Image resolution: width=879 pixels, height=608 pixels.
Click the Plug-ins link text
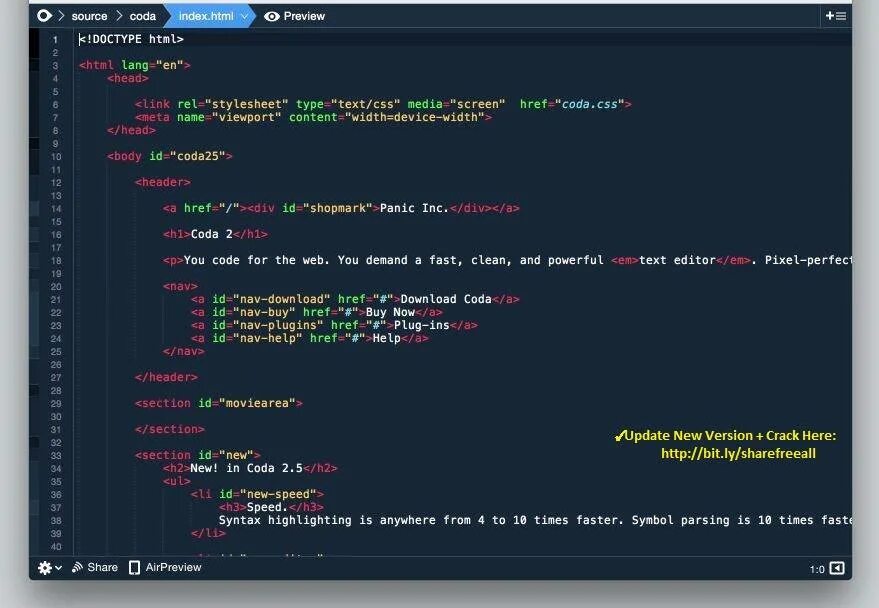click(422, 325)
